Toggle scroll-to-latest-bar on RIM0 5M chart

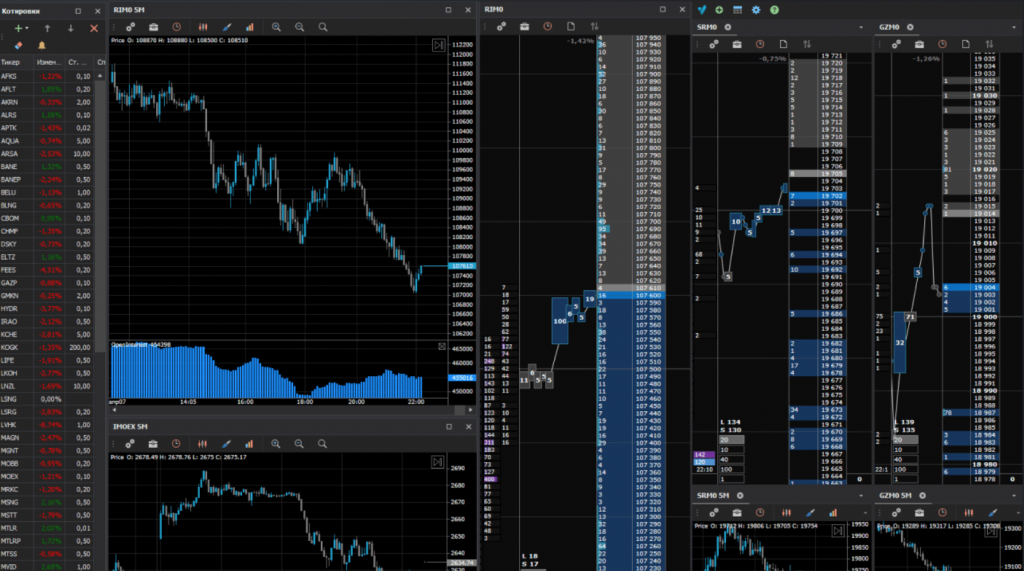[x=438, y=45]
